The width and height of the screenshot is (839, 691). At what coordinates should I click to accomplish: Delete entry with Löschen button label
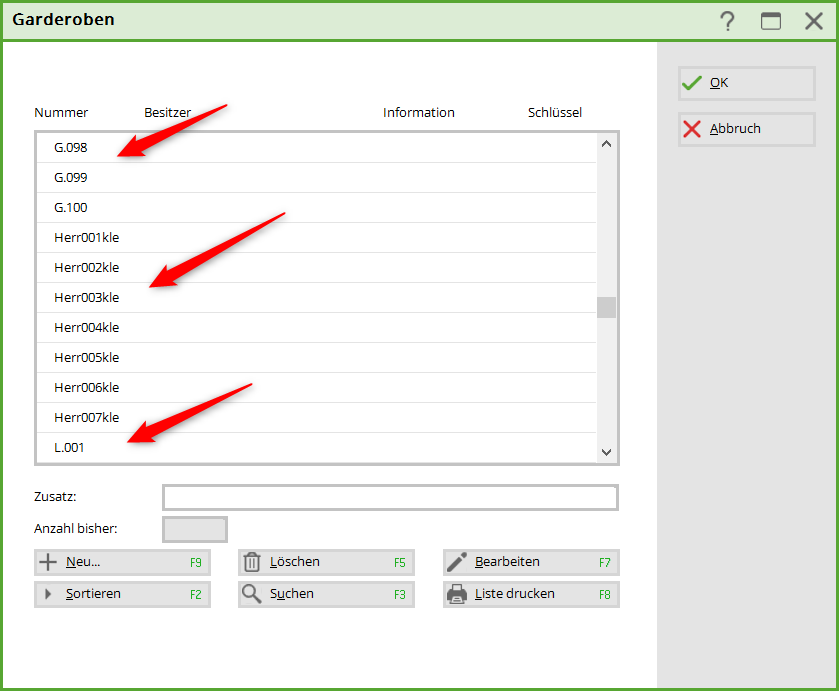coord(294,562)
